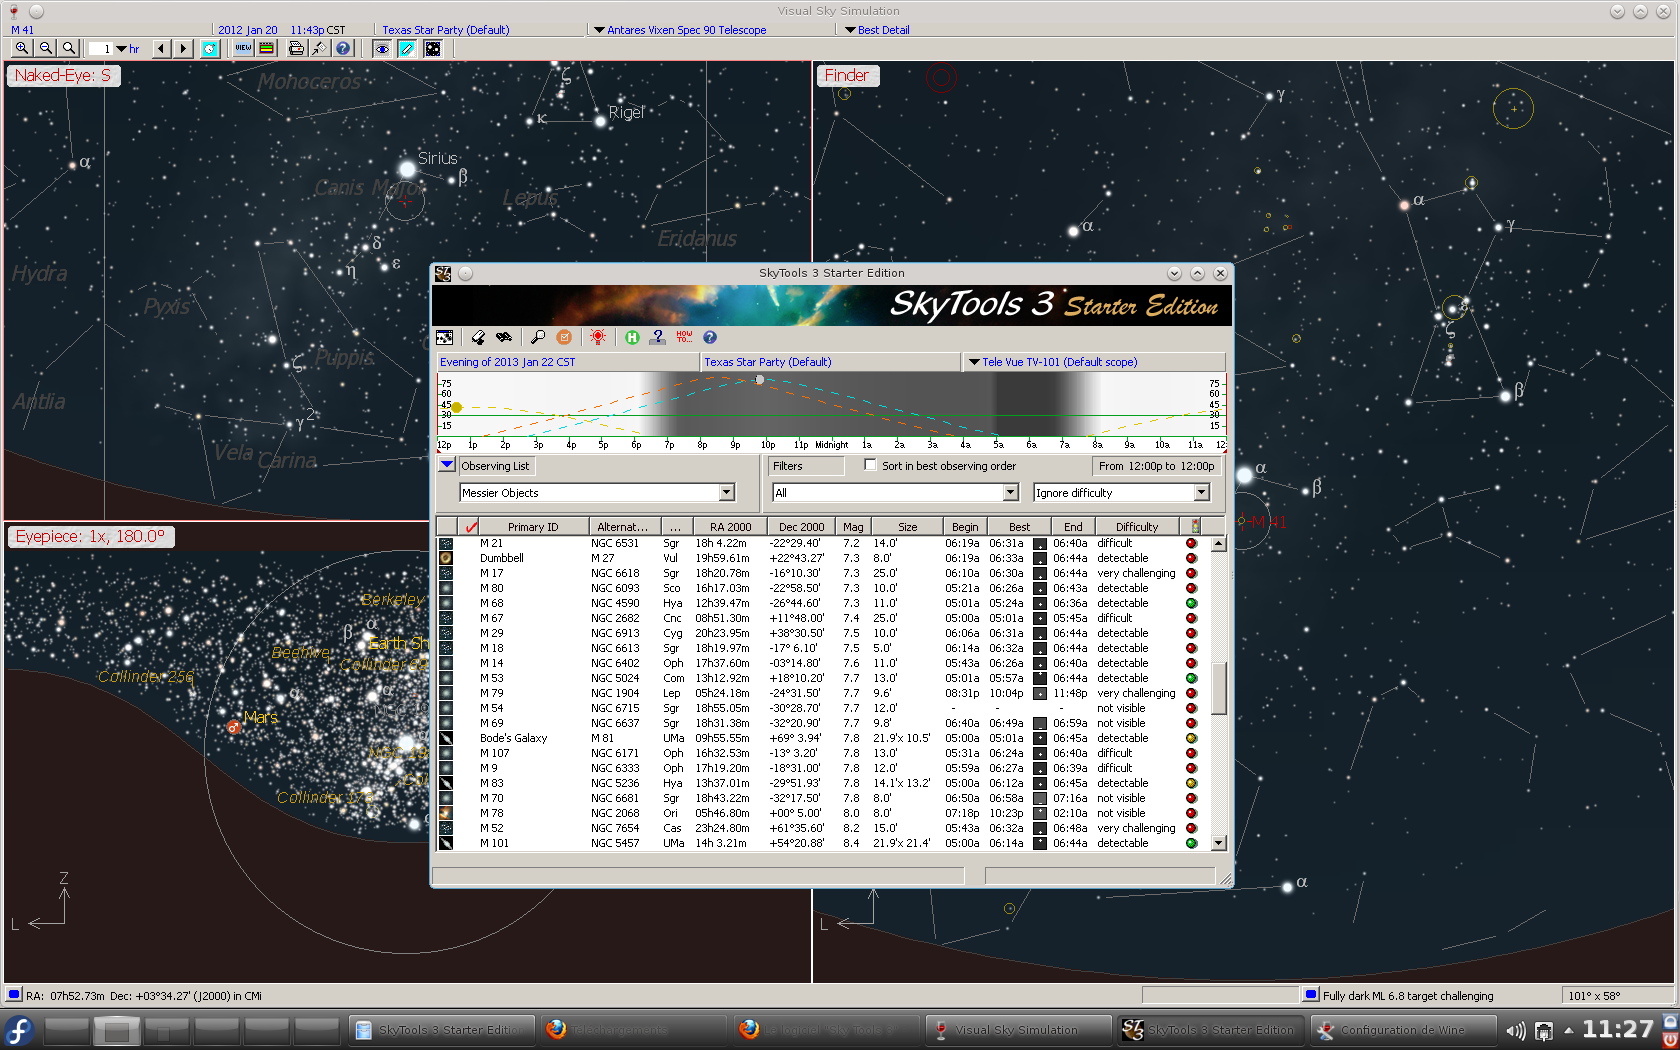Open the HOW TO guide icon

click(684, 337)
